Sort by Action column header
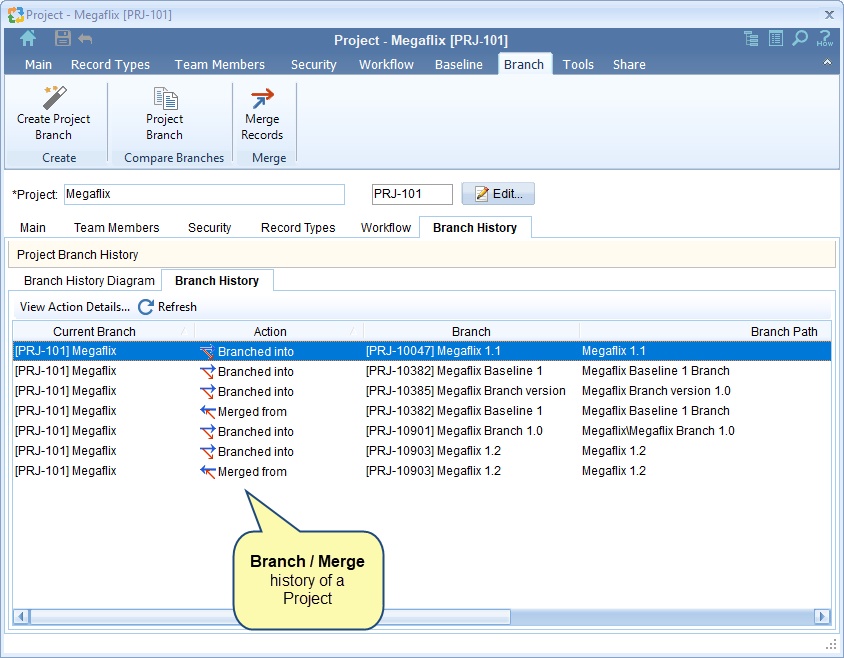The image size is (844, 658). click(279, 332)
